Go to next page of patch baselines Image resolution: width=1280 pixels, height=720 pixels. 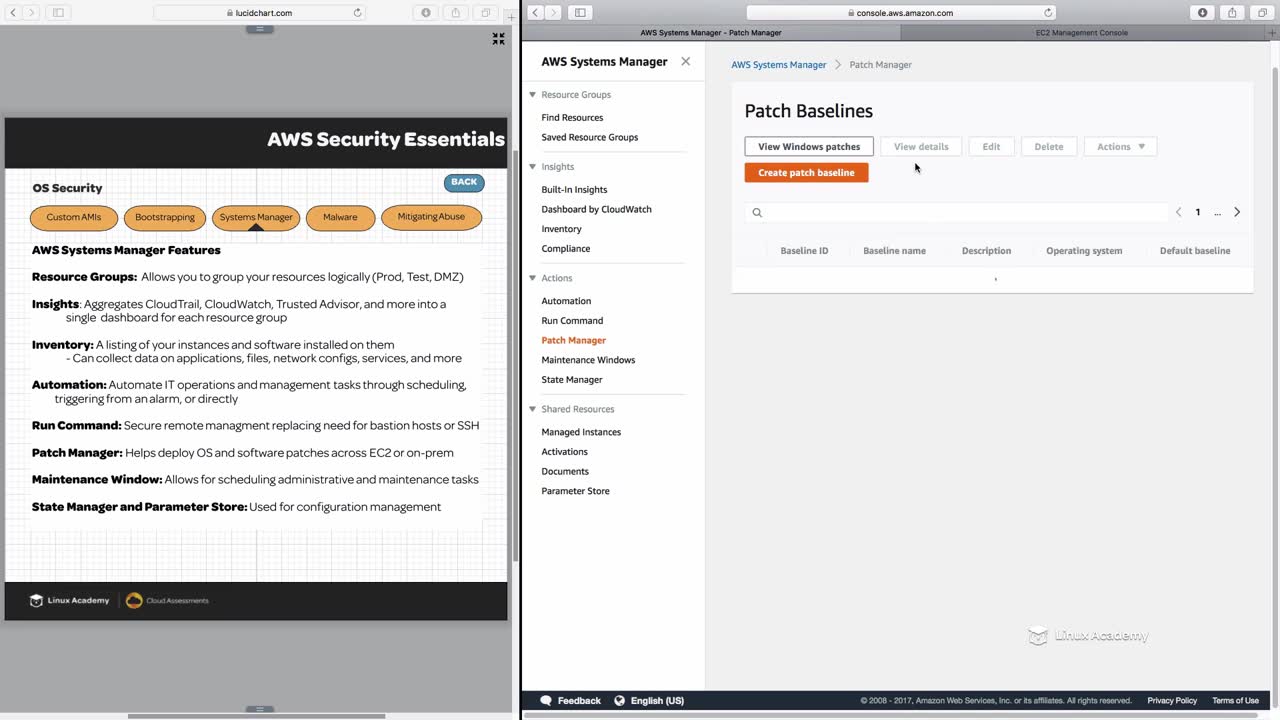[1237, 212]
